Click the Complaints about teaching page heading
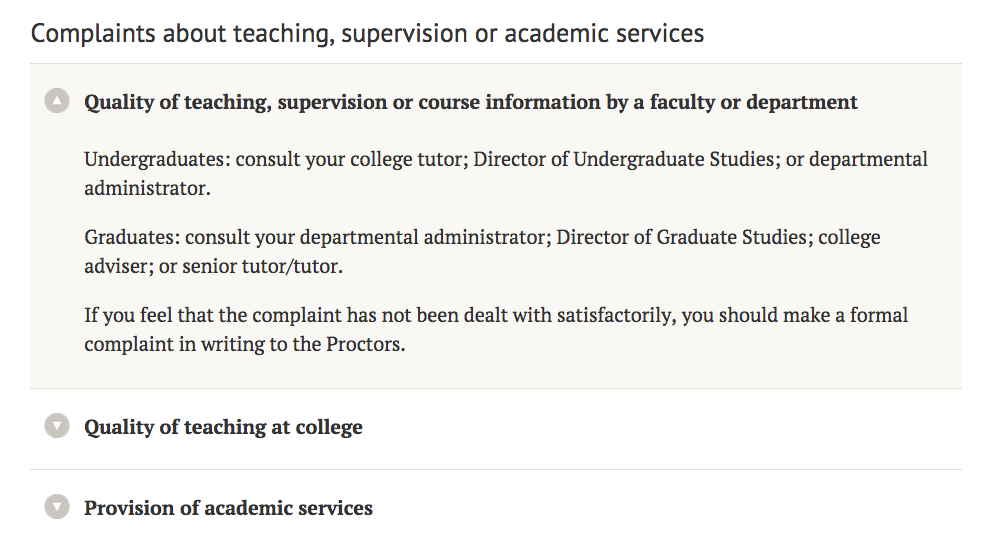Image resolution: width=991 pixels, height=555 pixels. point(367,33)
